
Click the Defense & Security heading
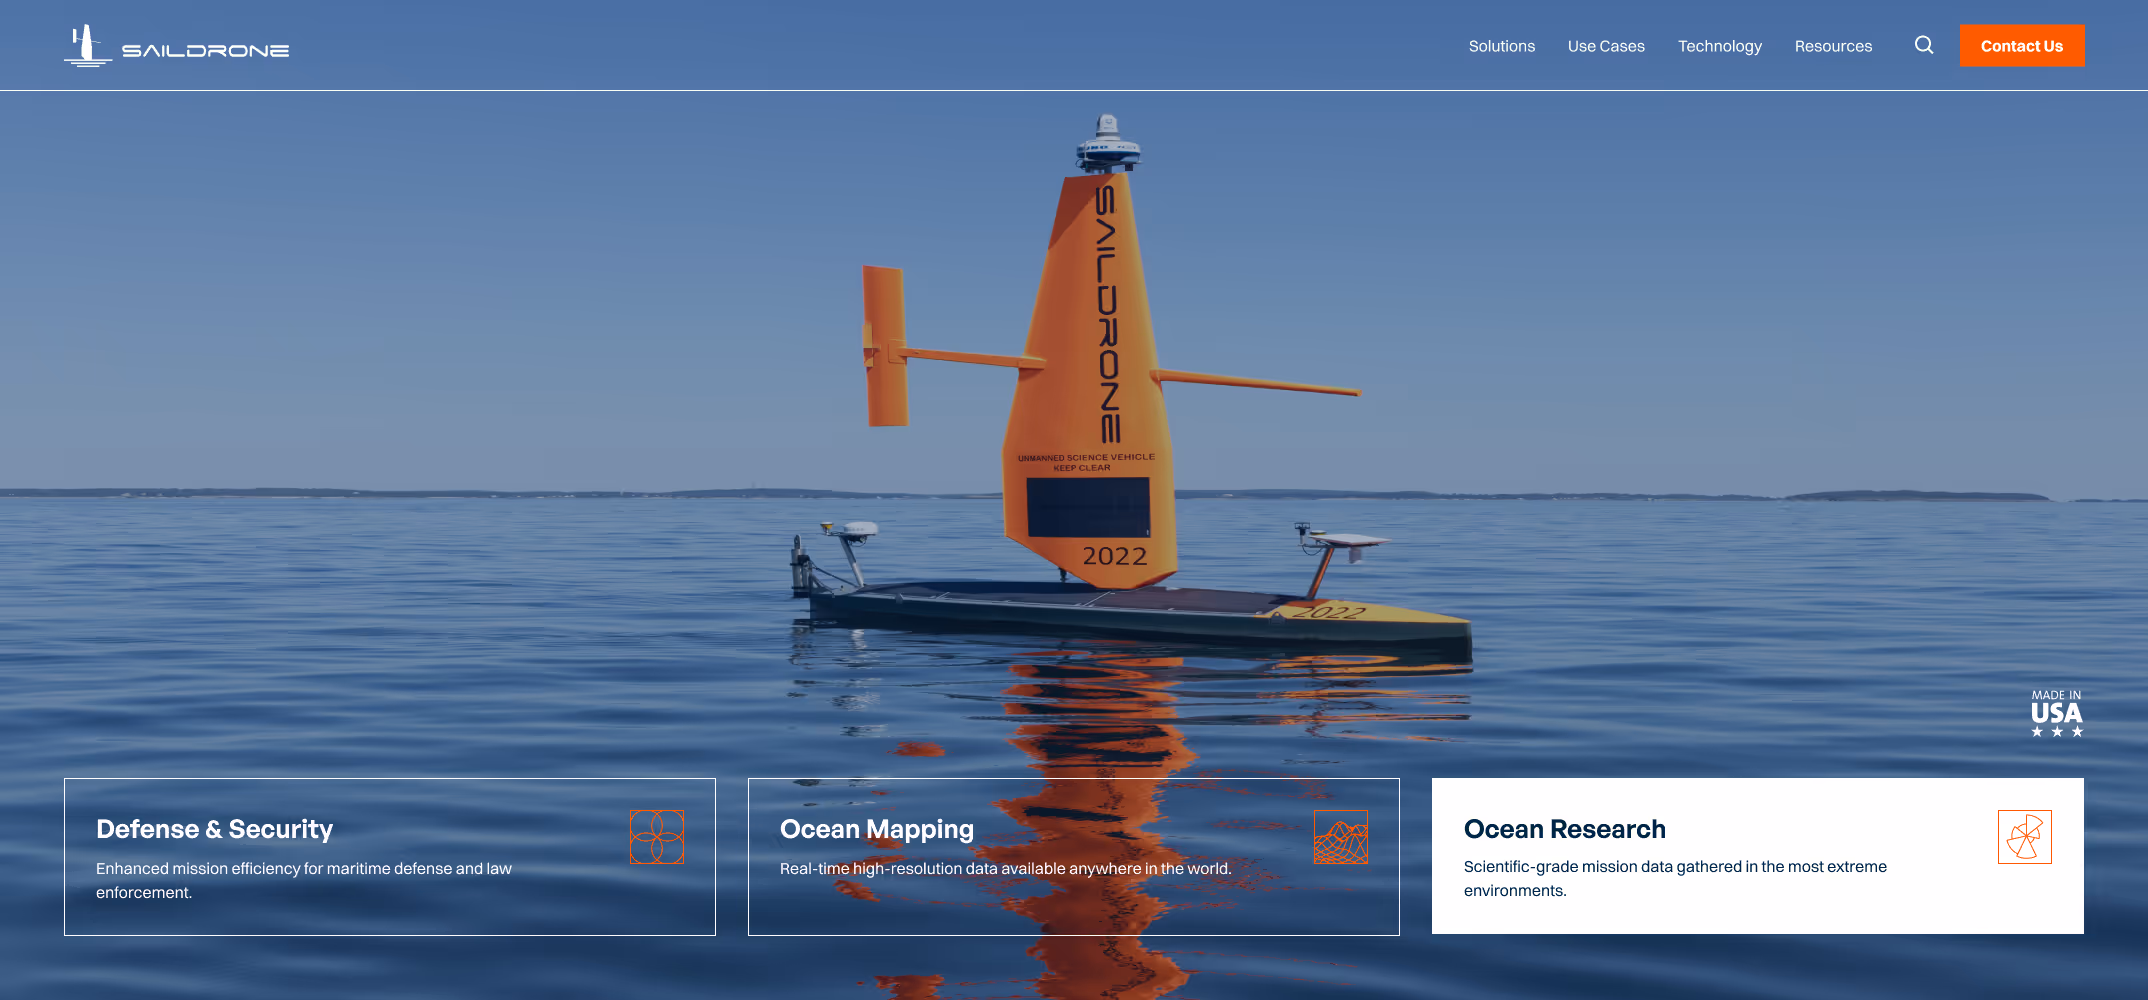point(214,828)
